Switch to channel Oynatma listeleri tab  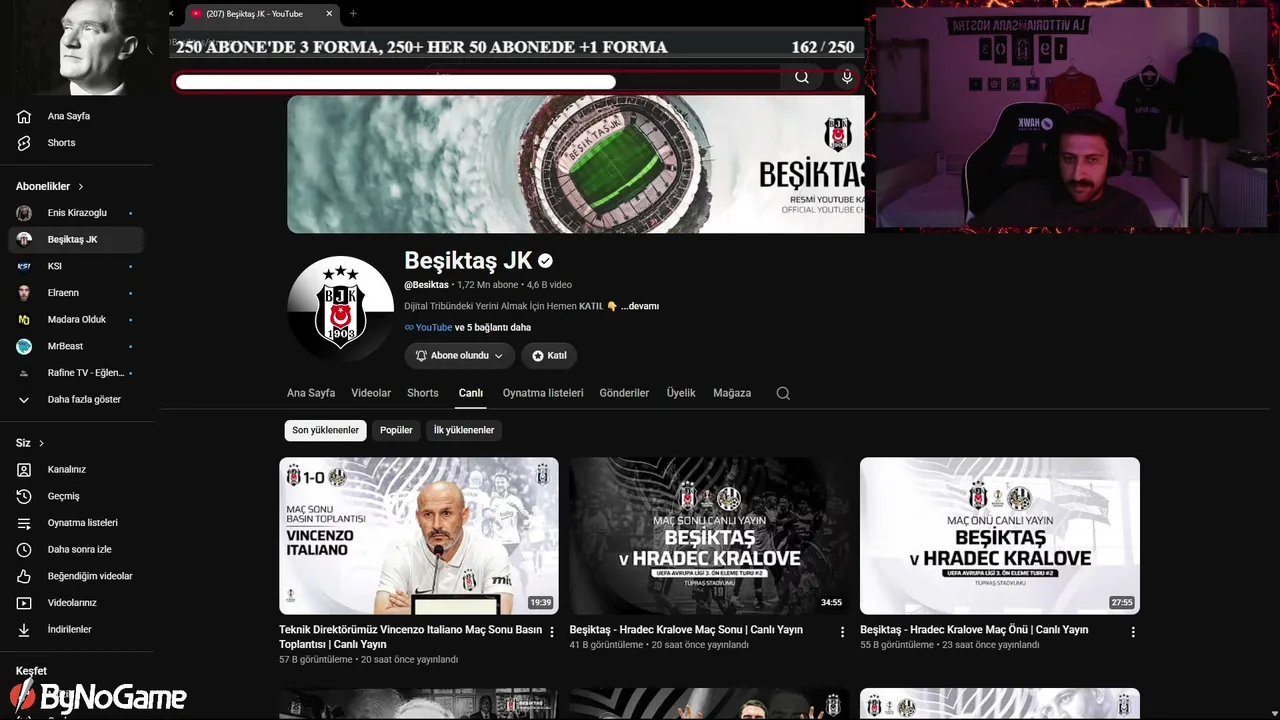click(x=543, y=393)
